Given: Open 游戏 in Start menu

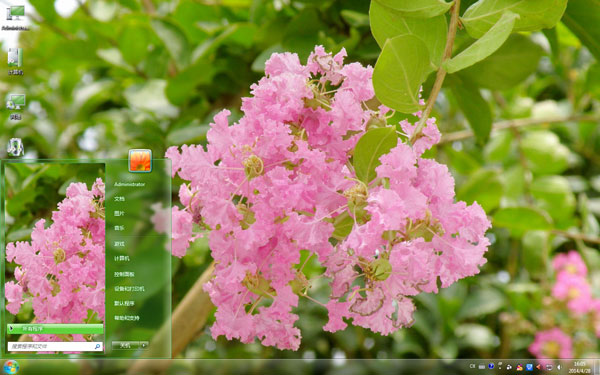Looking at the screenshot, I should (x=119, y=244).
